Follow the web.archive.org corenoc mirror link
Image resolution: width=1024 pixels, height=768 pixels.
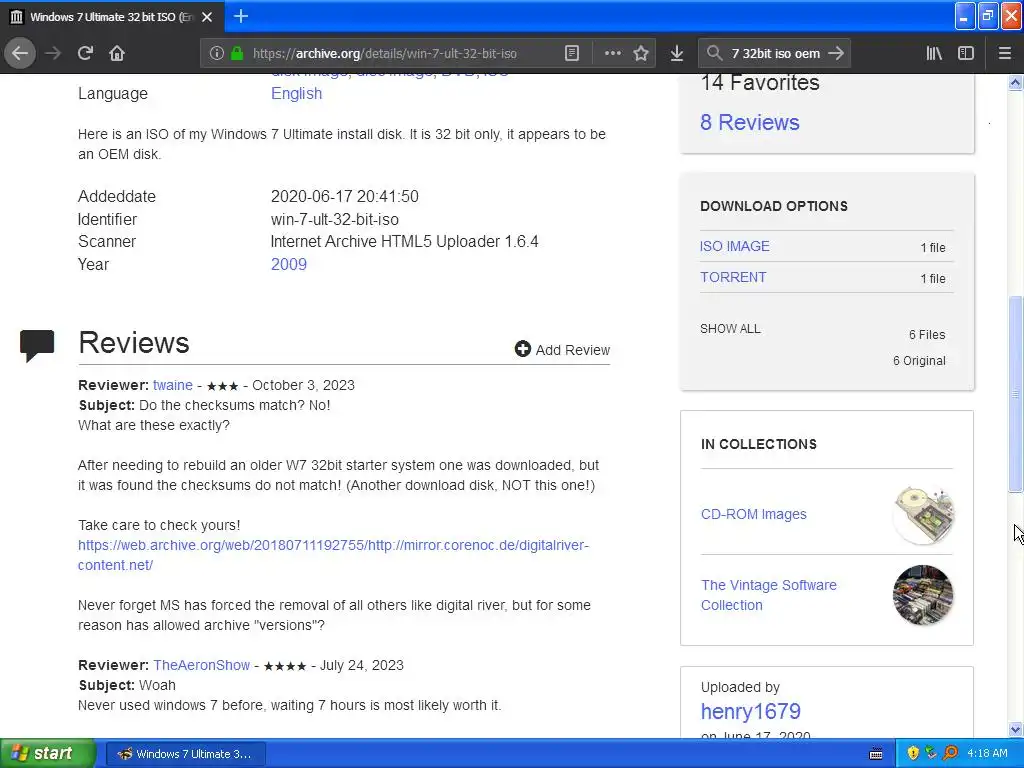333,555
